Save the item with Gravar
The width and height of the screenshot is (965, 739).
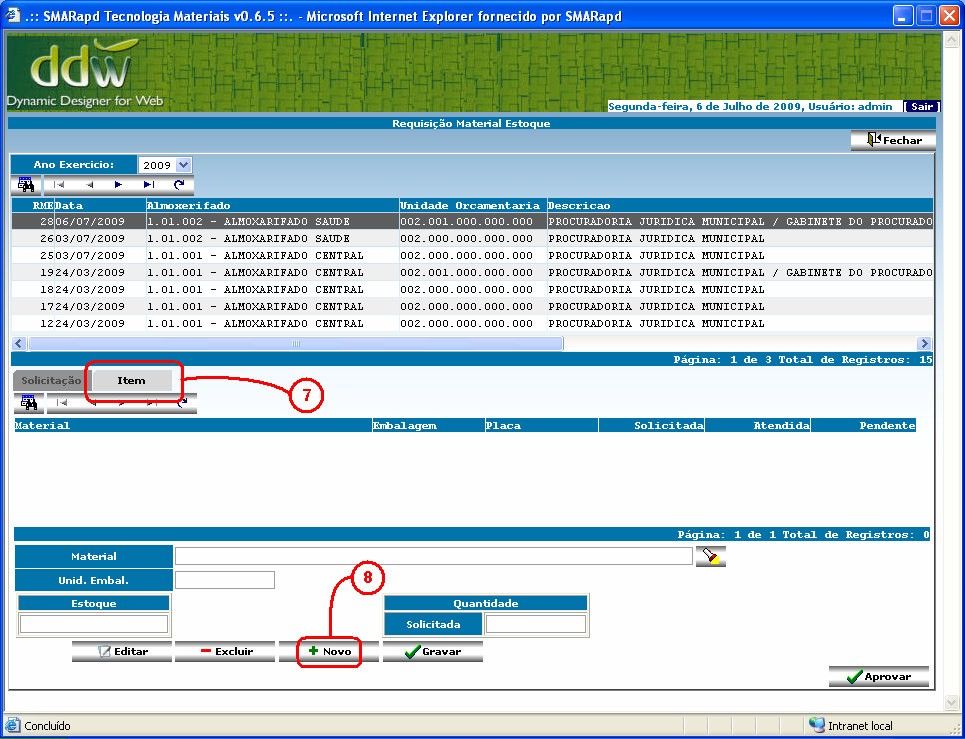(433, 652)
